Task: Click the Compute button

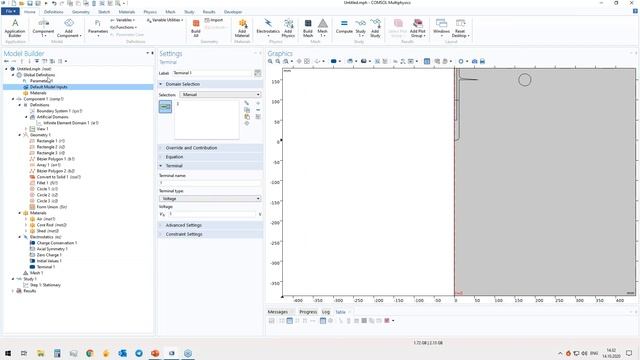Action: 344,26
